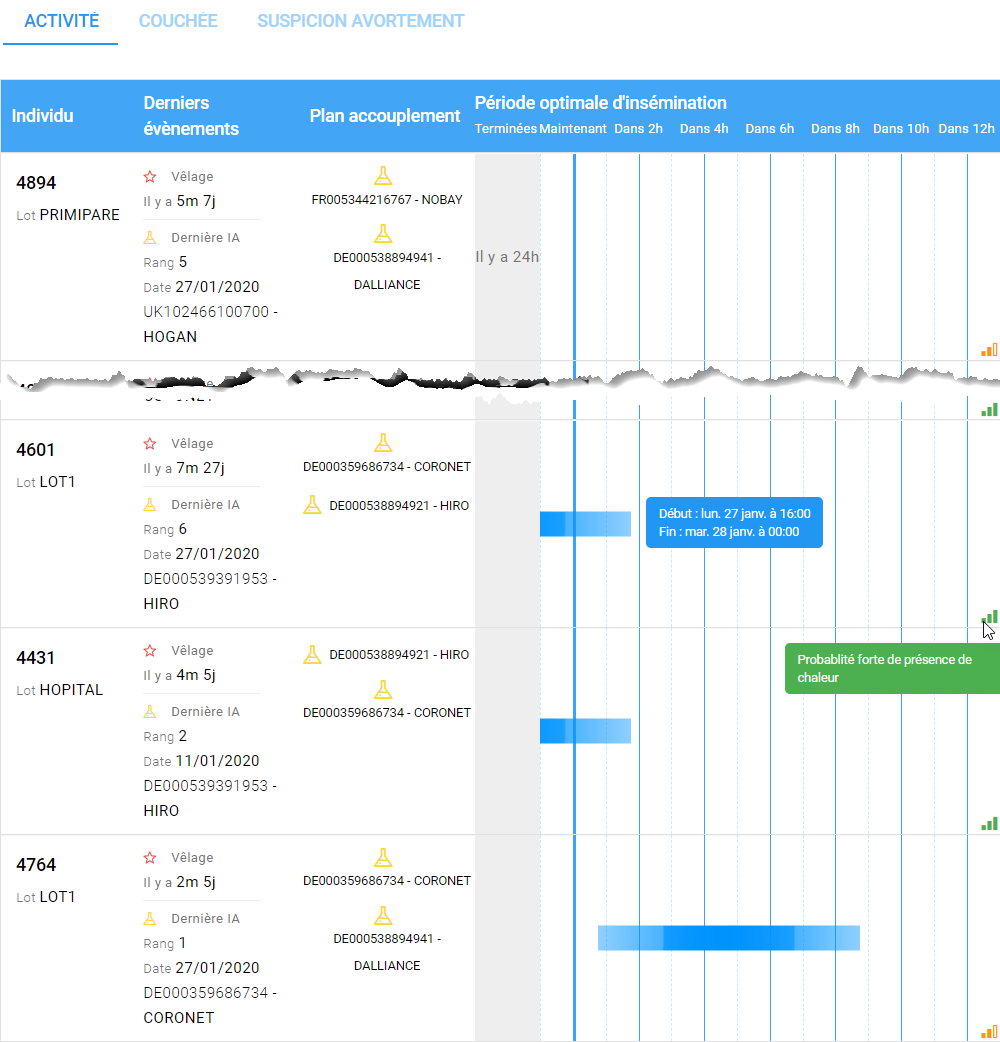Click the Dernière IA flask icon for cow 4431
This screenshot has height=1042, width=1000.
point(150,712)
